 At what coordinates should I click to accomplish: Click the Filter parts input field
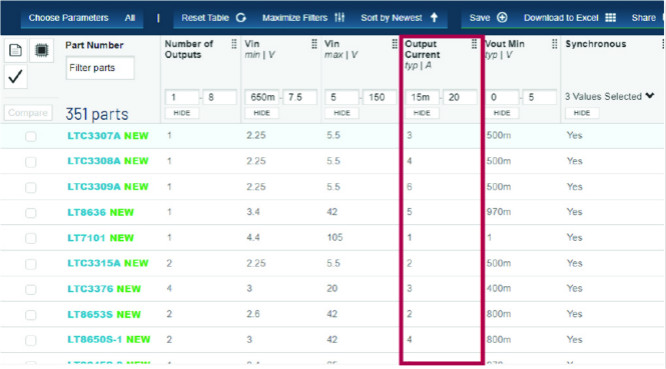(x=100, y=68)
